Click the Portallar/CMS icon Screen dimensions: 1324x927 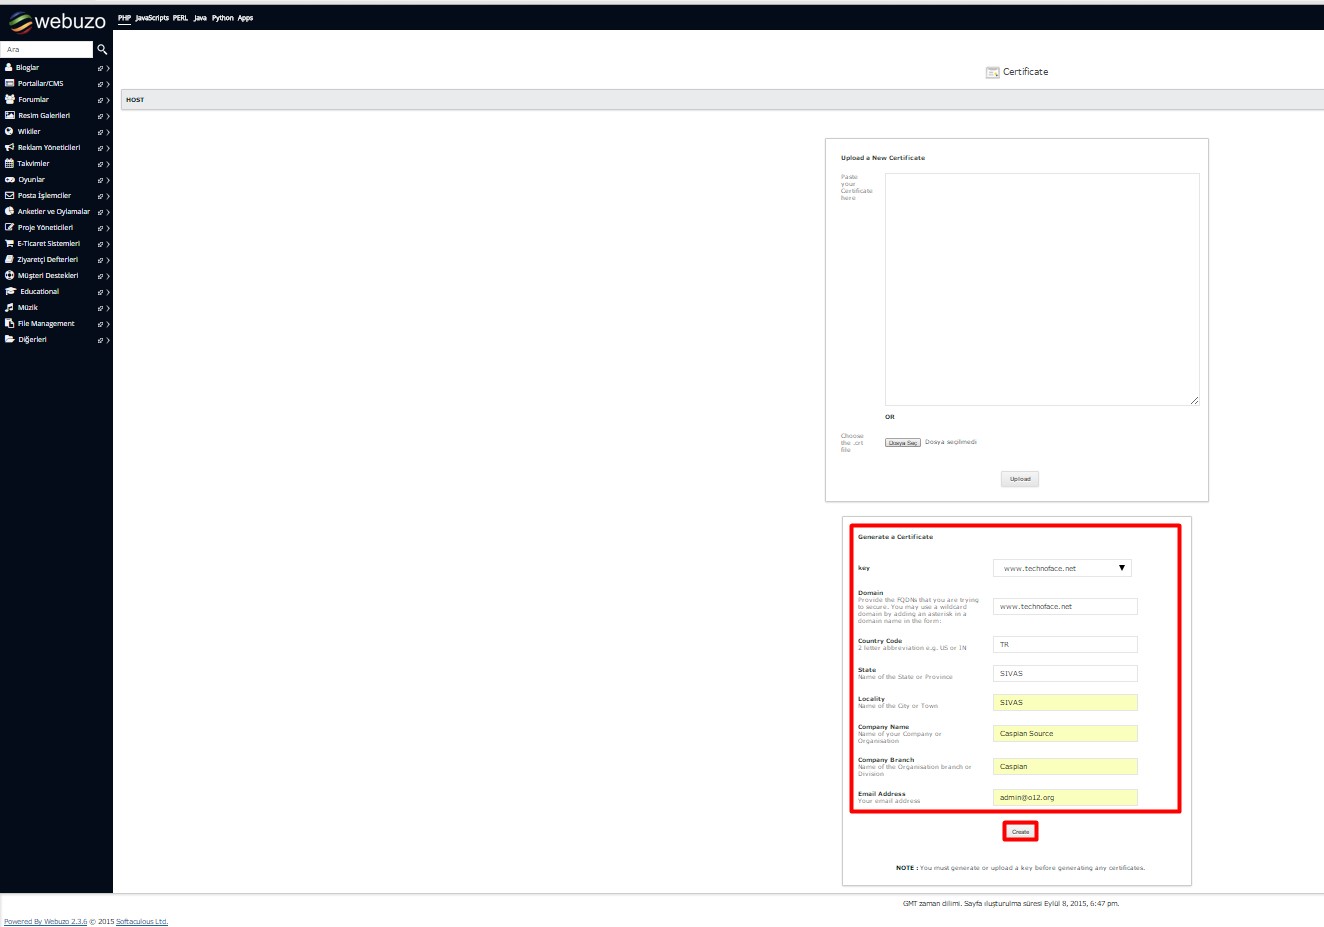pos(10,83)
